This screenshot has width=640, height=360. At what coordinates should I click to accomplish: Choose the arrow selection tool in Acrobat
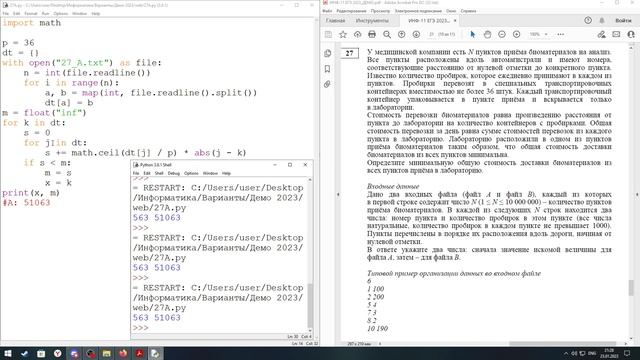(473, 35)
